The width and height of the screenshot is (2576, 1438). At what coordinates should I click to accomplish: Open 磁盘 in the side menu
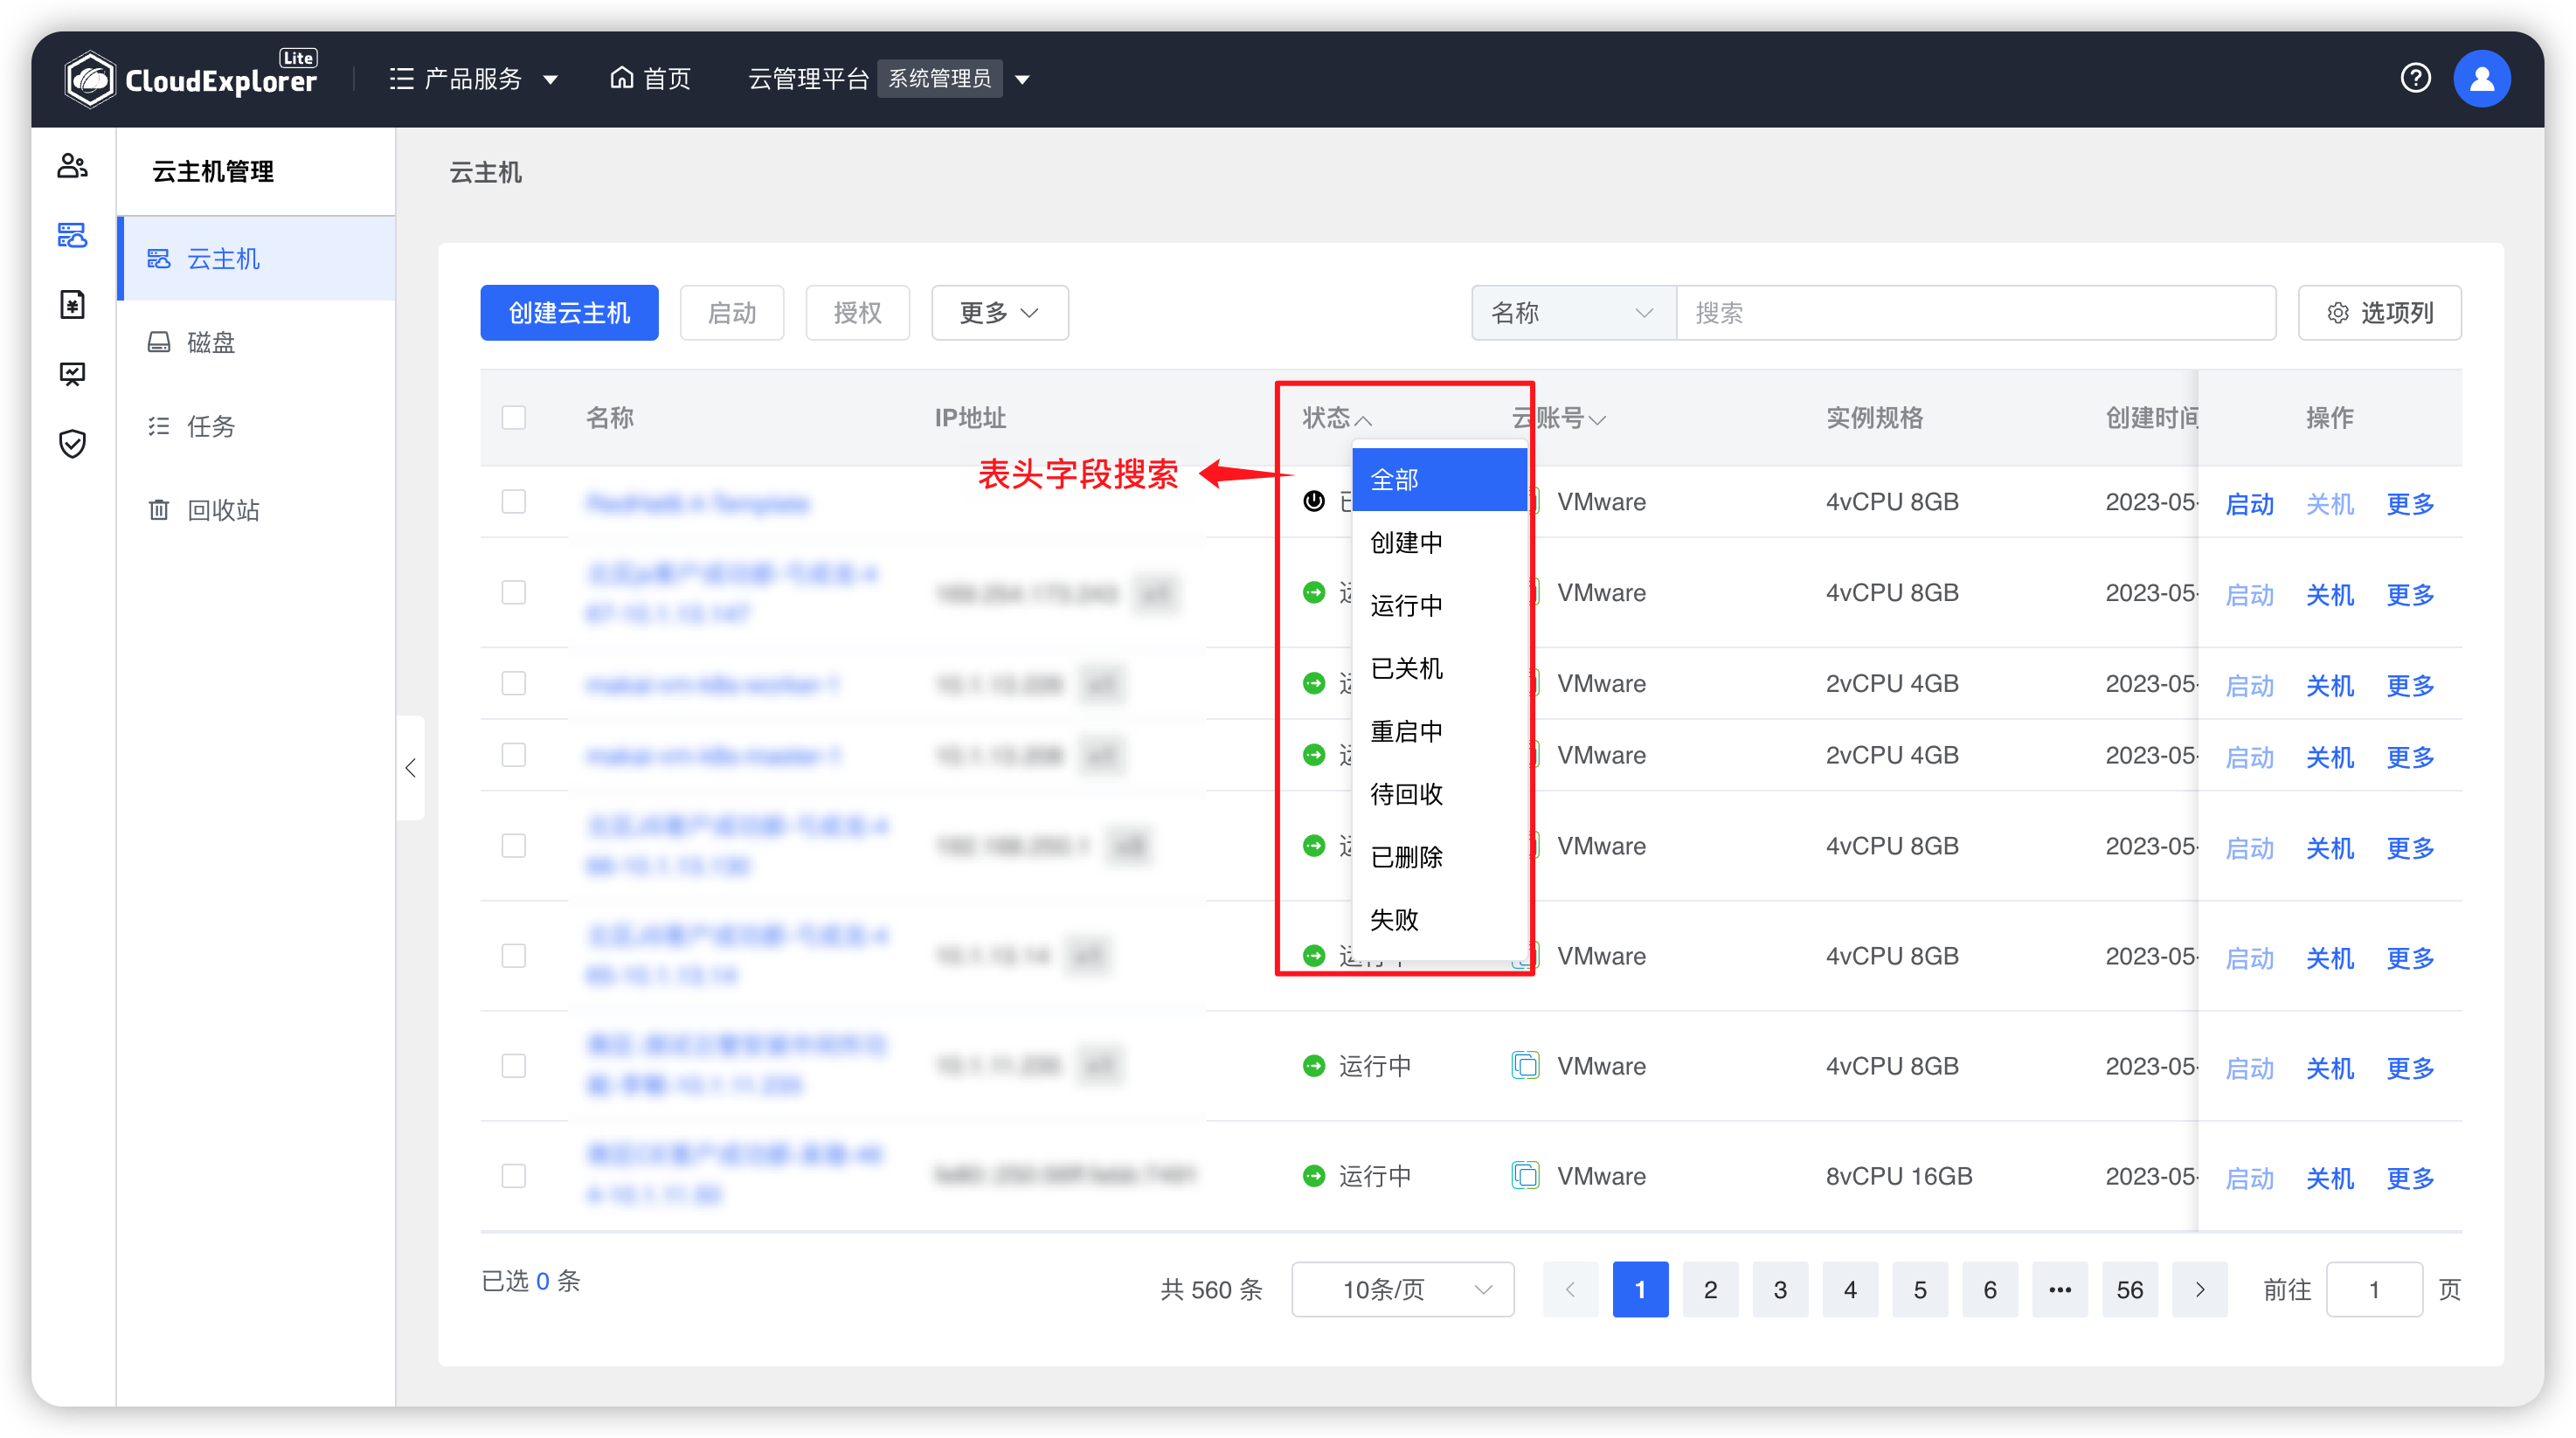257,343
